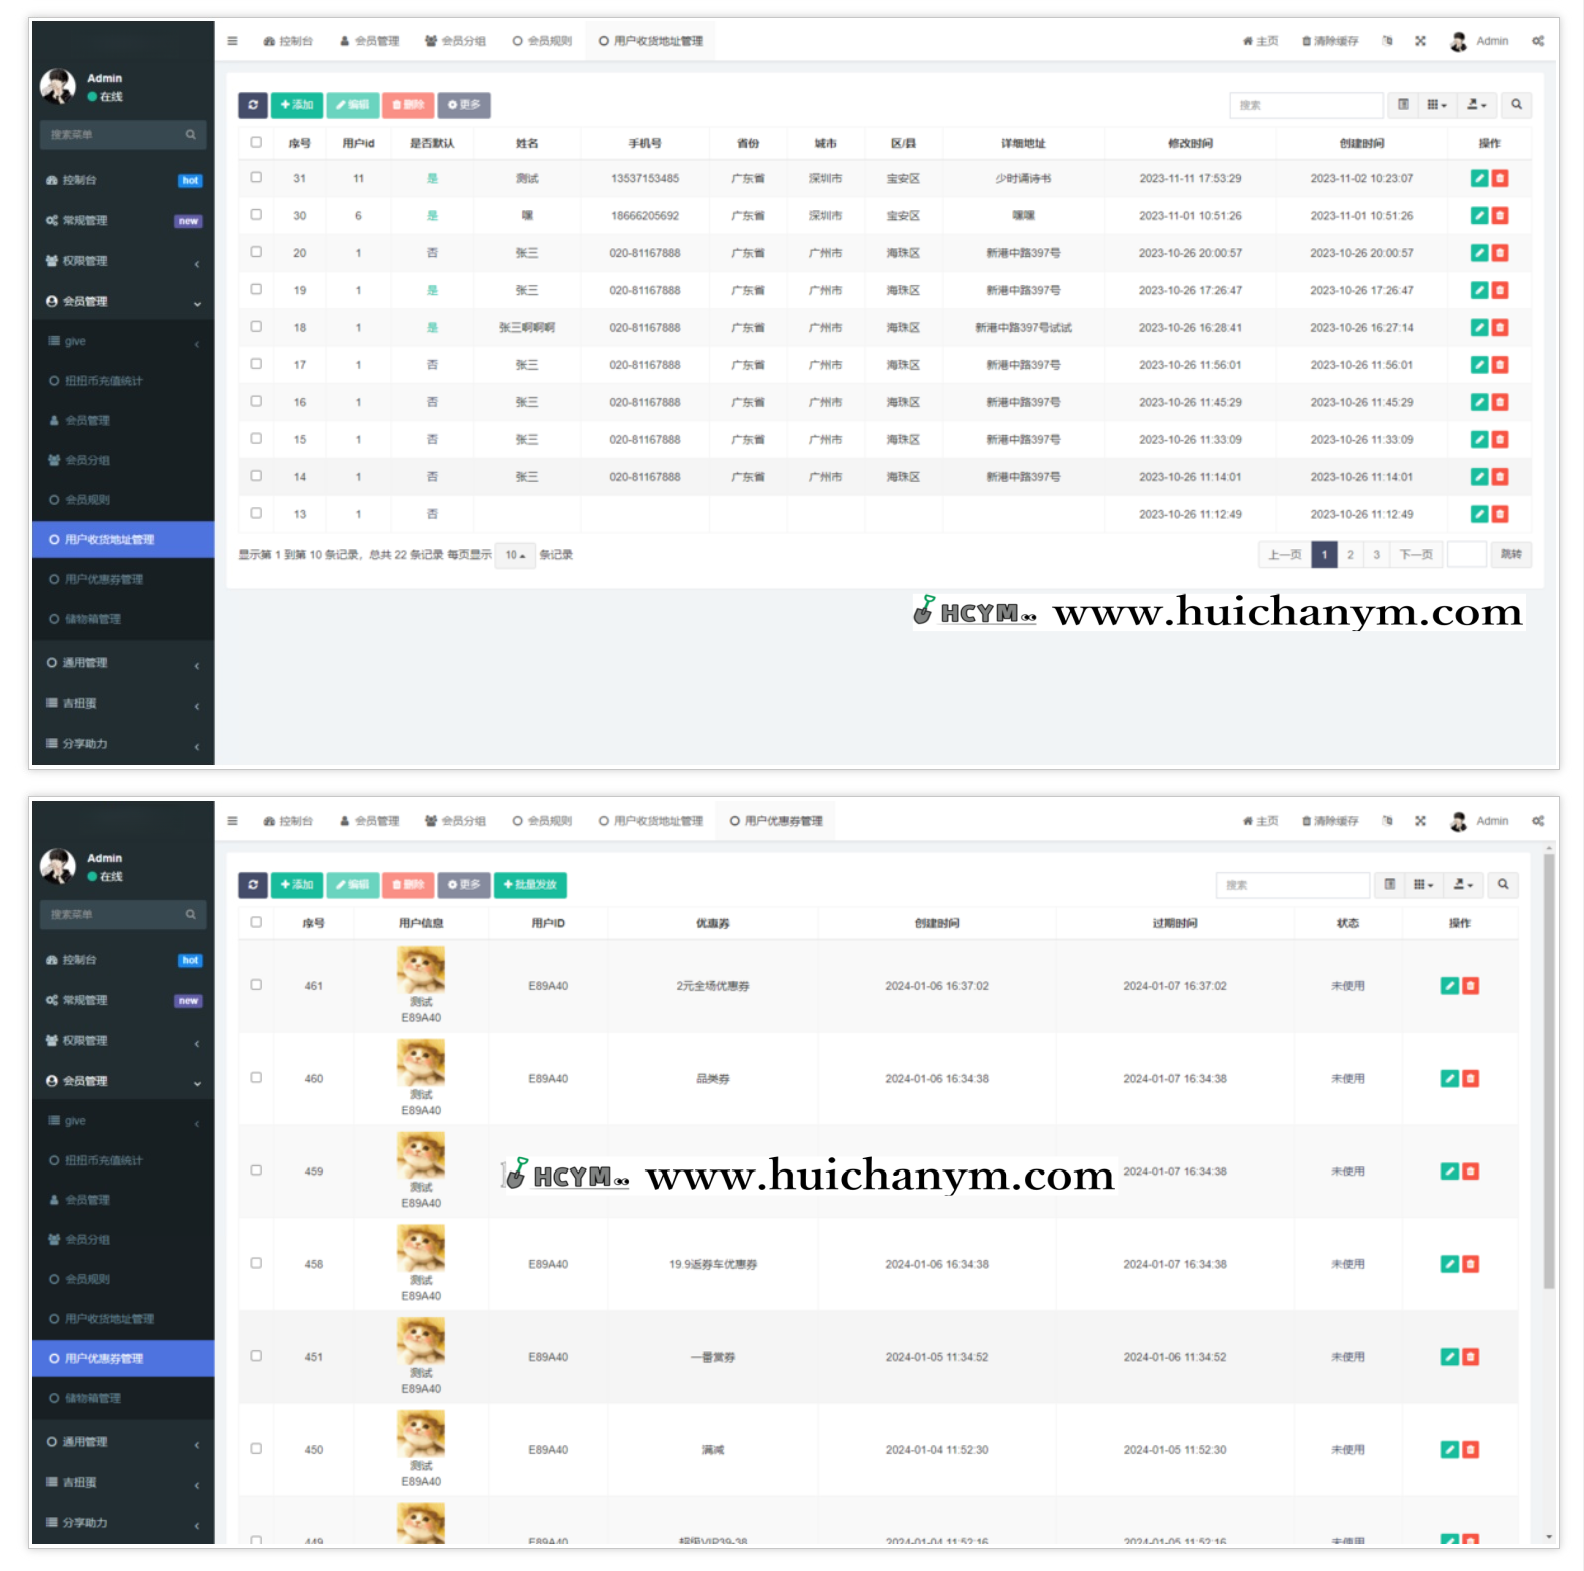Click the edit icon for address row 31

pos(1479,179)
